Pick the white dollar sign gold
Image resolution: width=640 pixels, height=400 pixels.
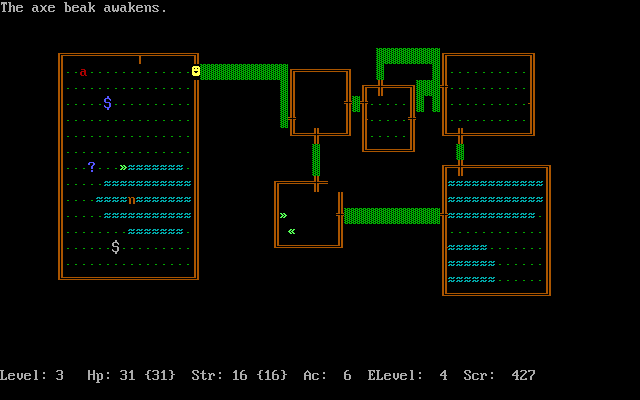115,247
